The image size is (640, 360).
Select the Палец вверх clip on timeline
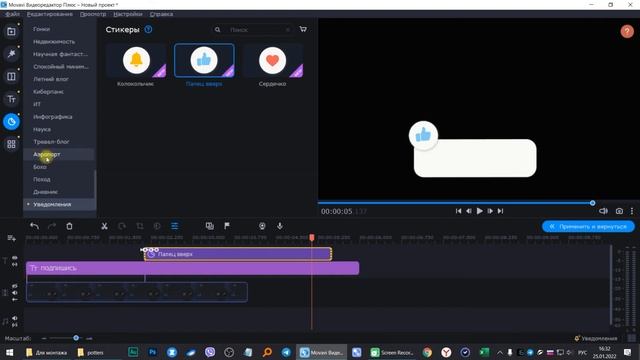click(x=238, y=254)
